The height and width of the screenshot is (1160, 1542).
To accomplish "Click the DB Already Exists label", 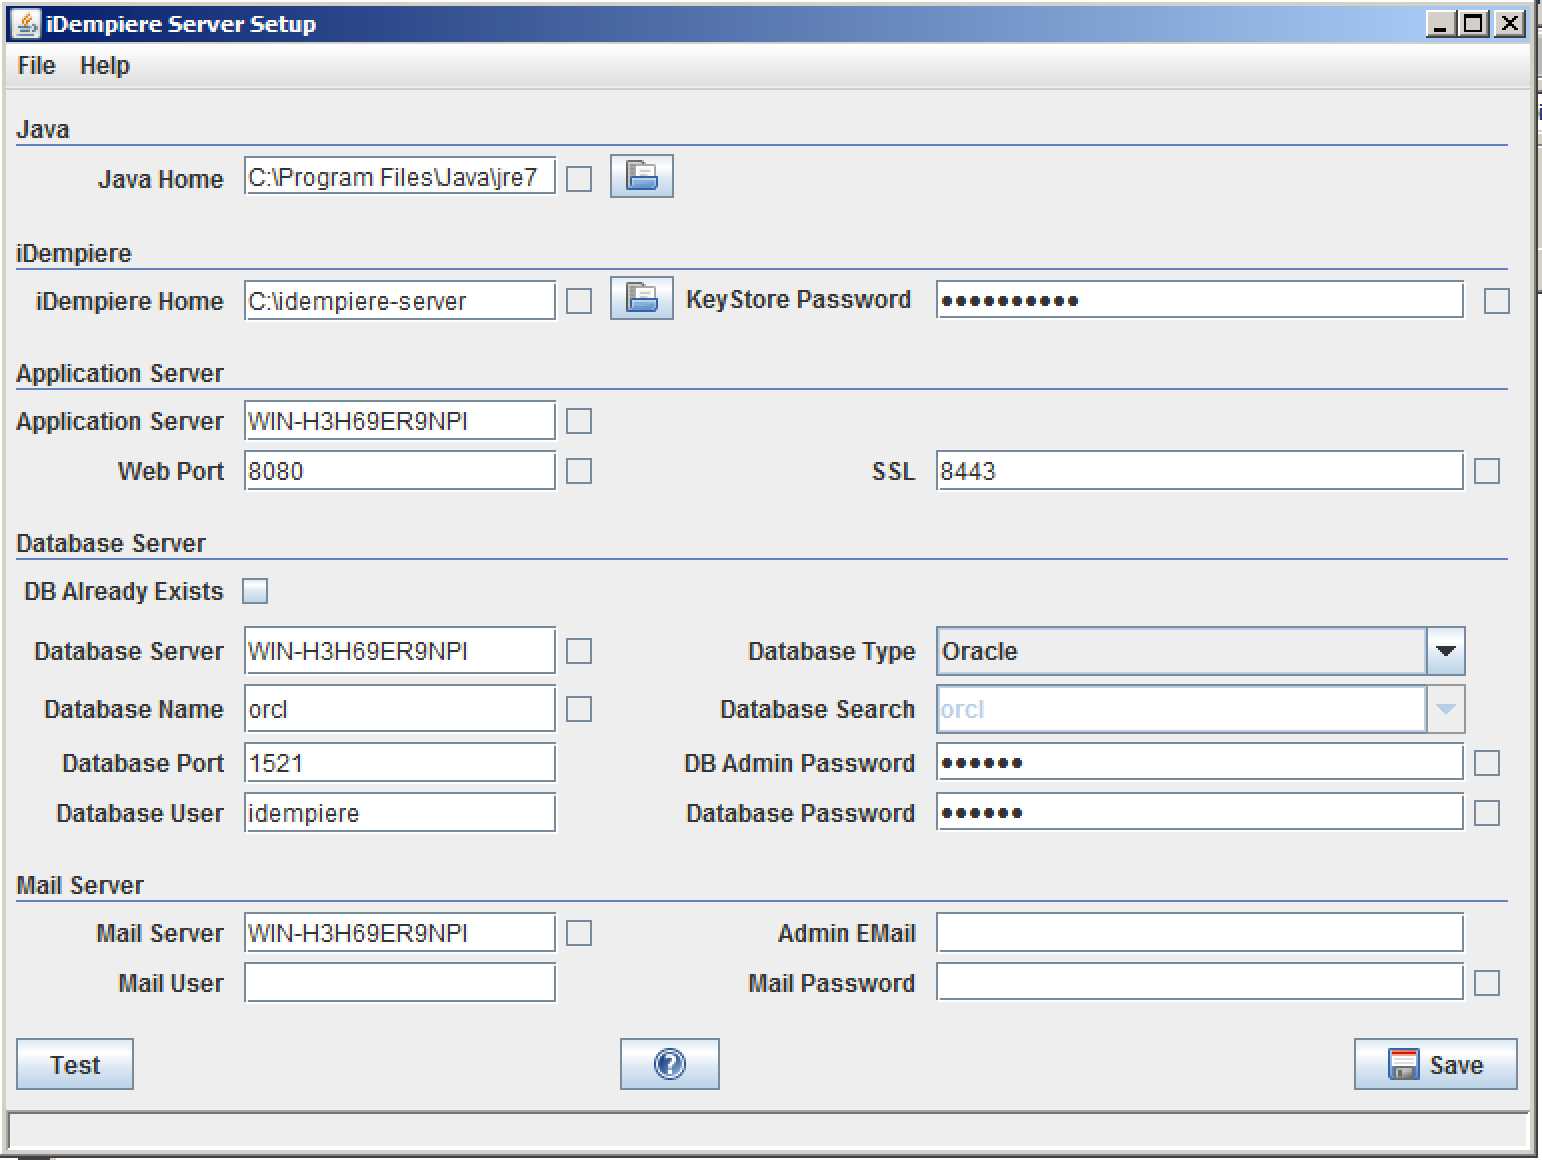I will click(x=124, y=591).
